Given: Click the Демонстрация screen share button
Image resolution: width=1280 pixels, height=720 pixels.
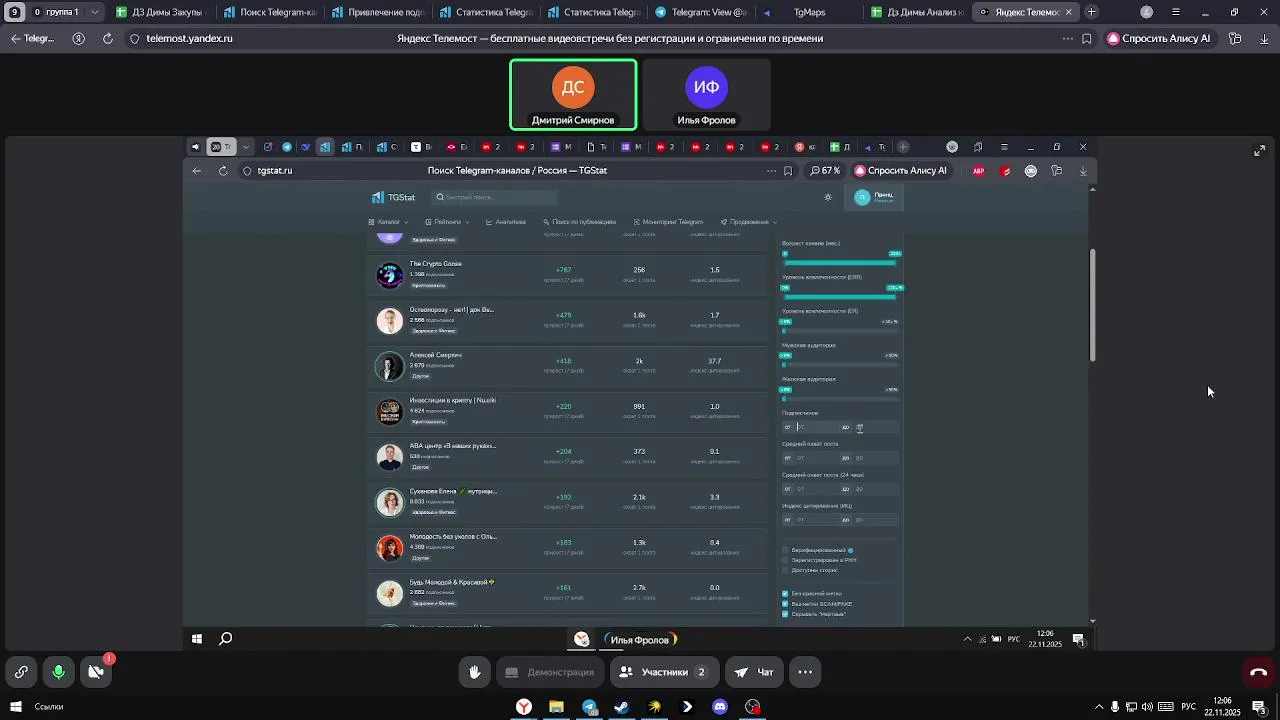Looking at the screenshot, I should [x=549, y=672].
